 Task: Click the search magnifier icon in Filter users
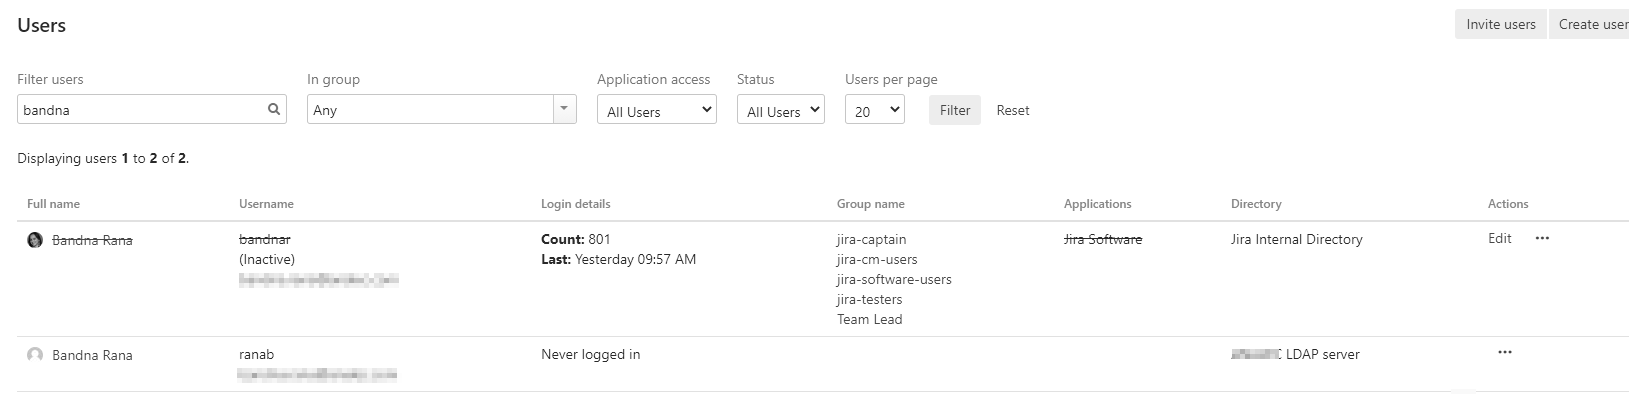point(274,110)
